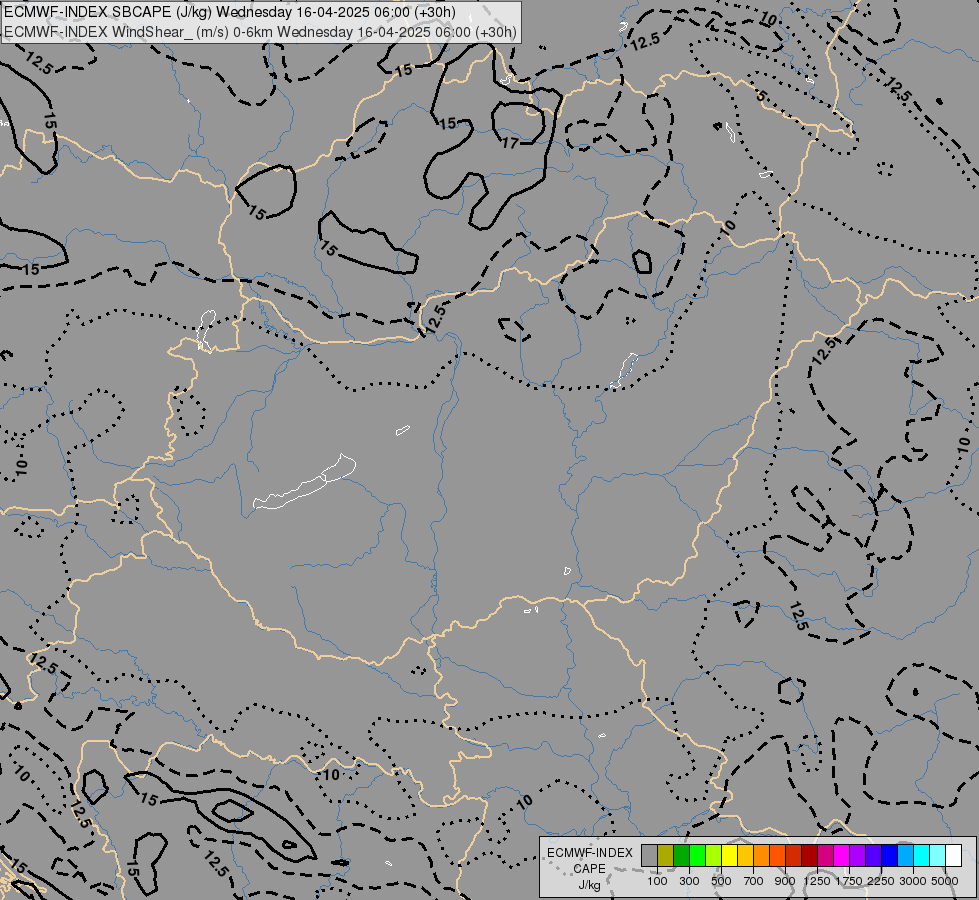The height and width of the screenshot is (900, 979).
Task: Select the gray swatch in CAPE legend
Action: (649, 855)
